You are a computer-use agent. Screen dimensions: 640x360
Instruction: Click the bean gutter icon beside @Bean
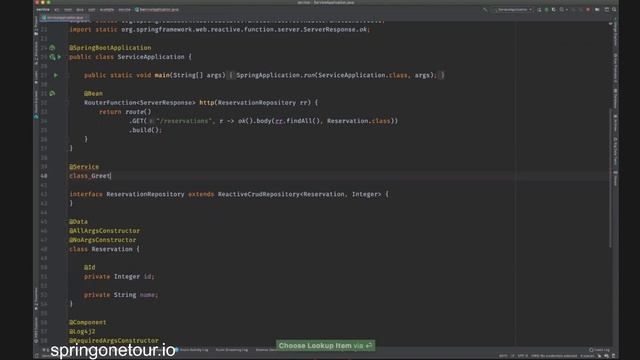click(52, 93)
